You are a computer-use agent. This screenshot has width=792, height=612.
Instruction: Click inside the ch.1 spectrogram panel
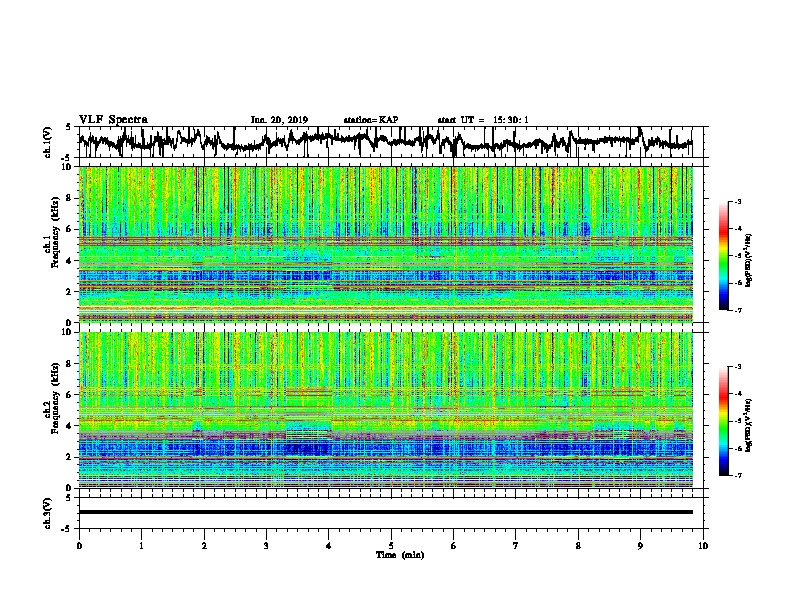tap(386, 244)
